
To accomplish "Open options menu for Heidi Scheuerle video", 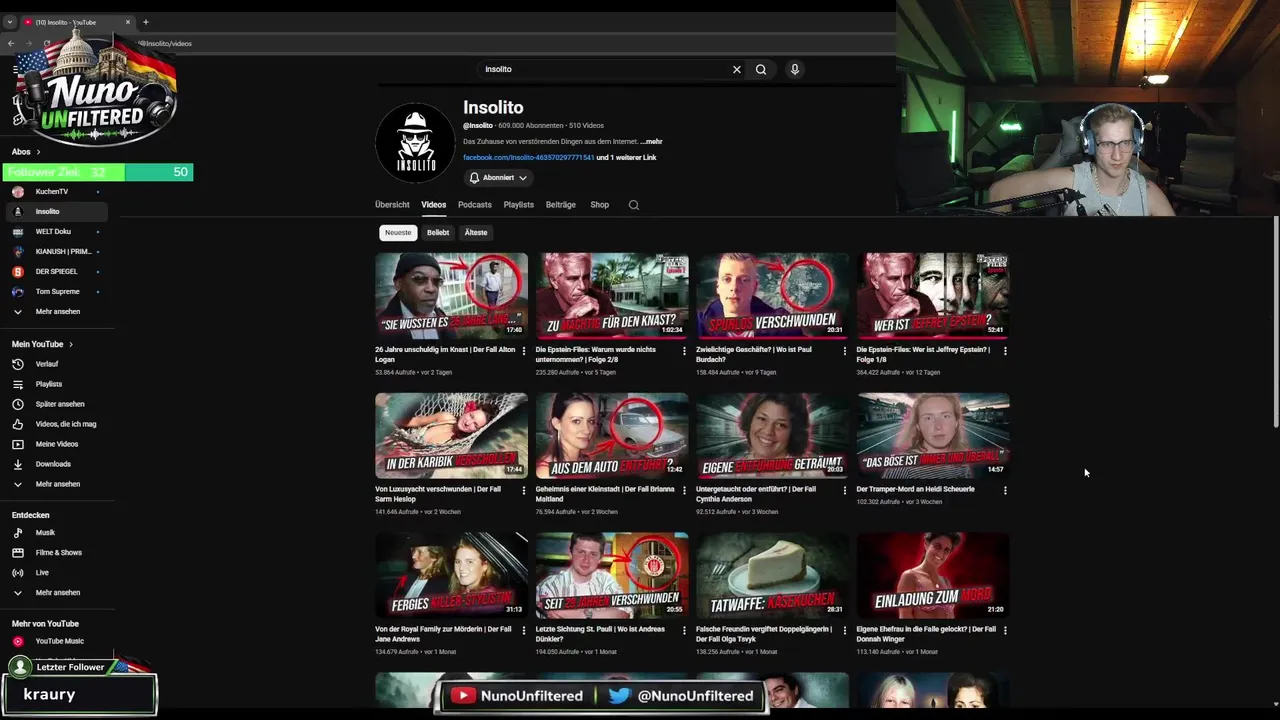I will tap(1005, 490).
